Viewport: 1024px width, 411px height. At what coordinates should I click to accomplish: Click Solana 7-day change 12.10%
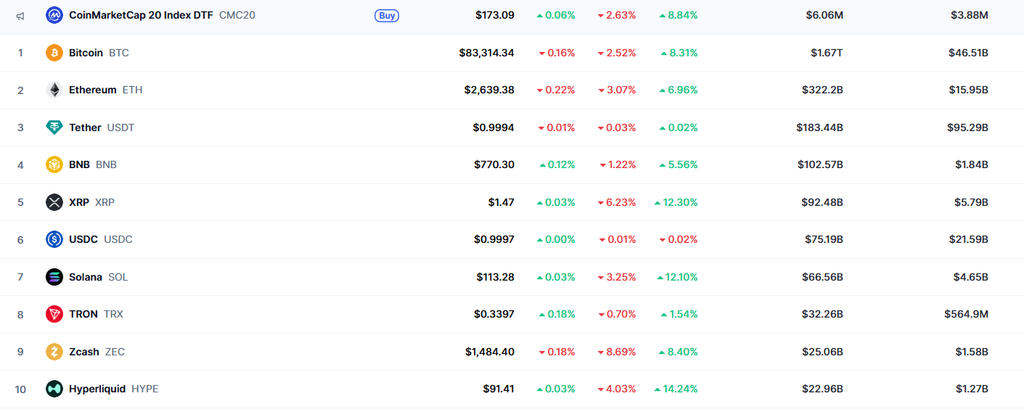point(677,277)
